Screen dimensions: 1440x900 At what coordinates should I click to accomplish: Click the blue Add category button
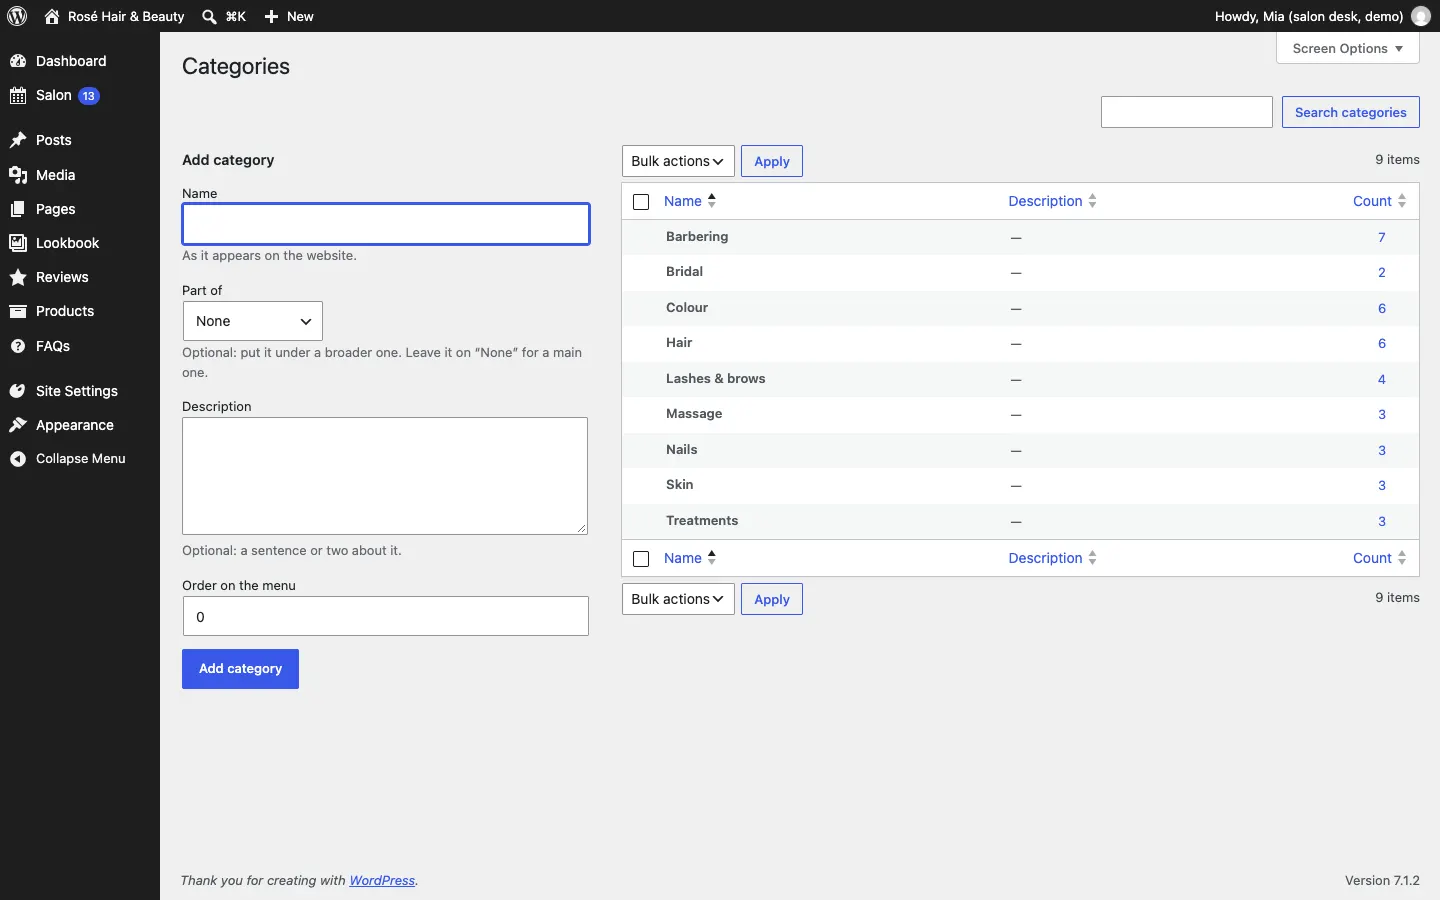point(241,669)
